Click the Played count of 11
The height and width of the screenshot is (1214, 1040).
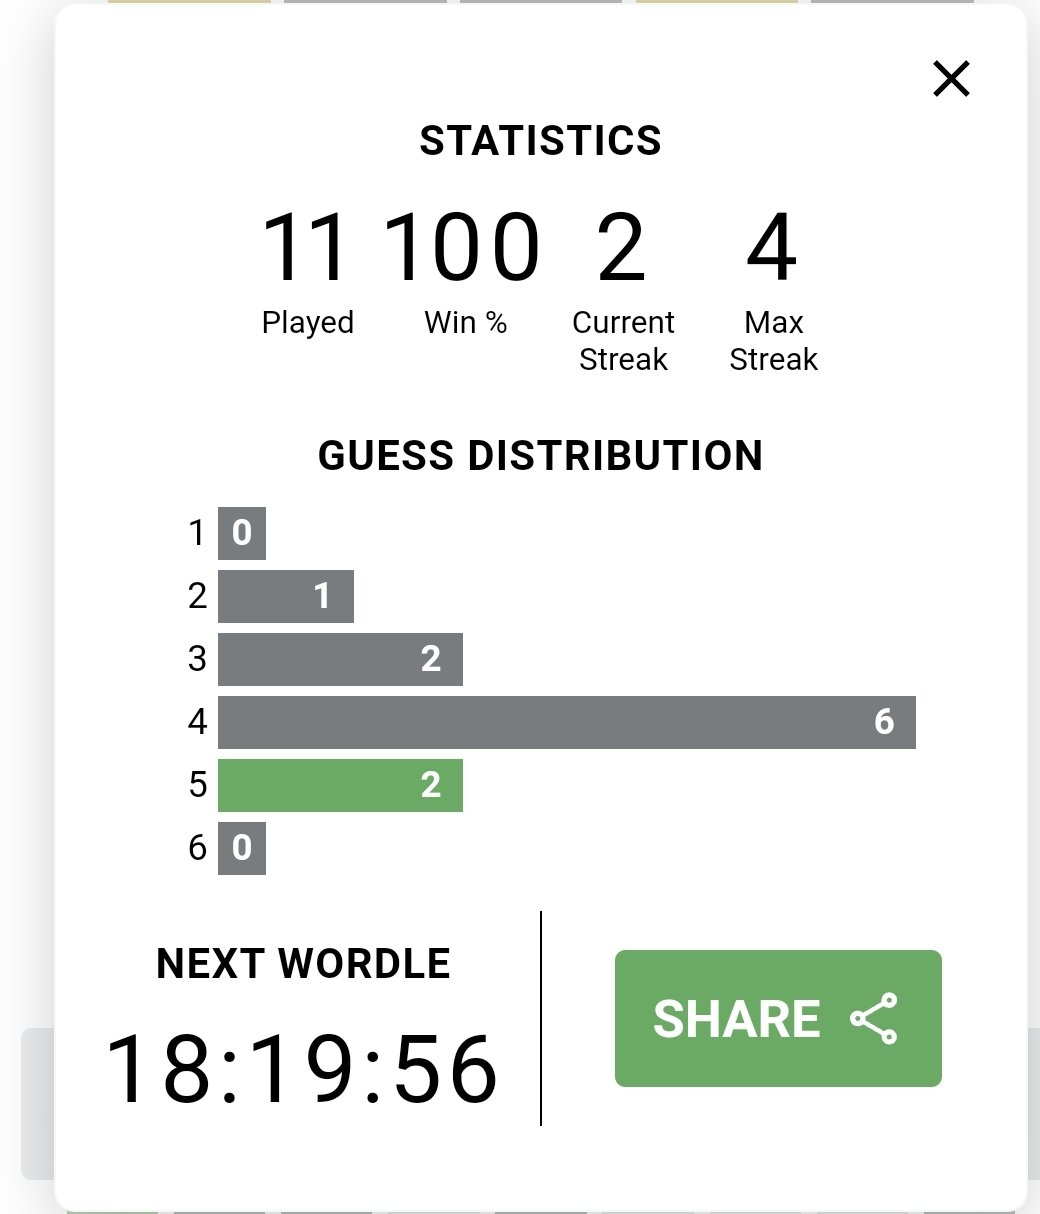click(305, 246)
